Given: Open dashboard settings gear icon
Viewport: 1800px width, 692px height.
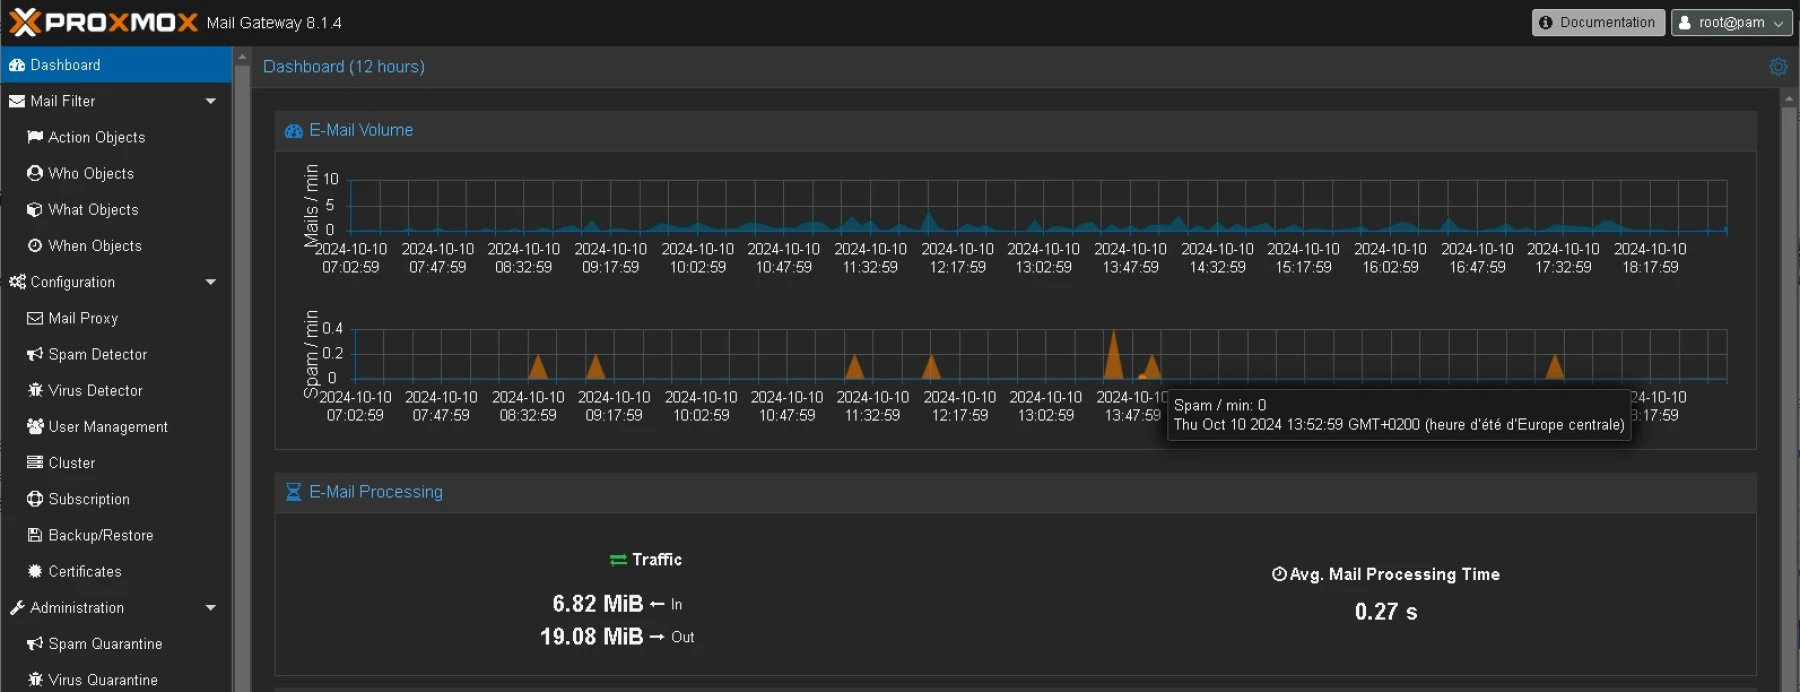Looking at the screenshot, I should (x=1777, y=67).
